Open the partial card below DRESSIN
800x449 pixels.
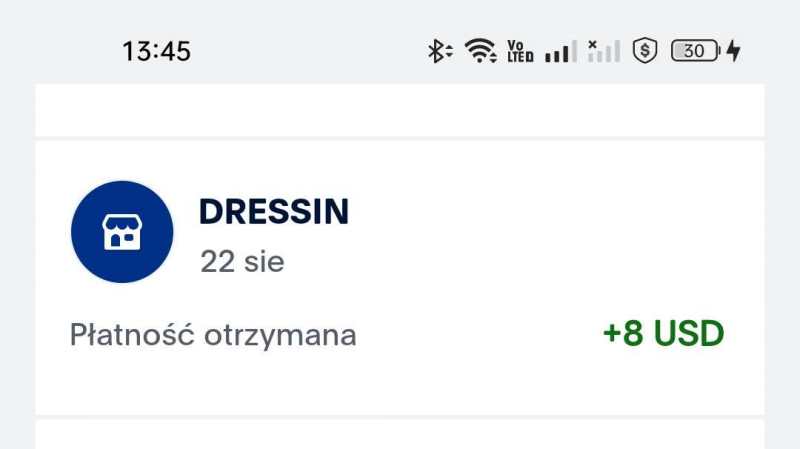pos(400,435)
